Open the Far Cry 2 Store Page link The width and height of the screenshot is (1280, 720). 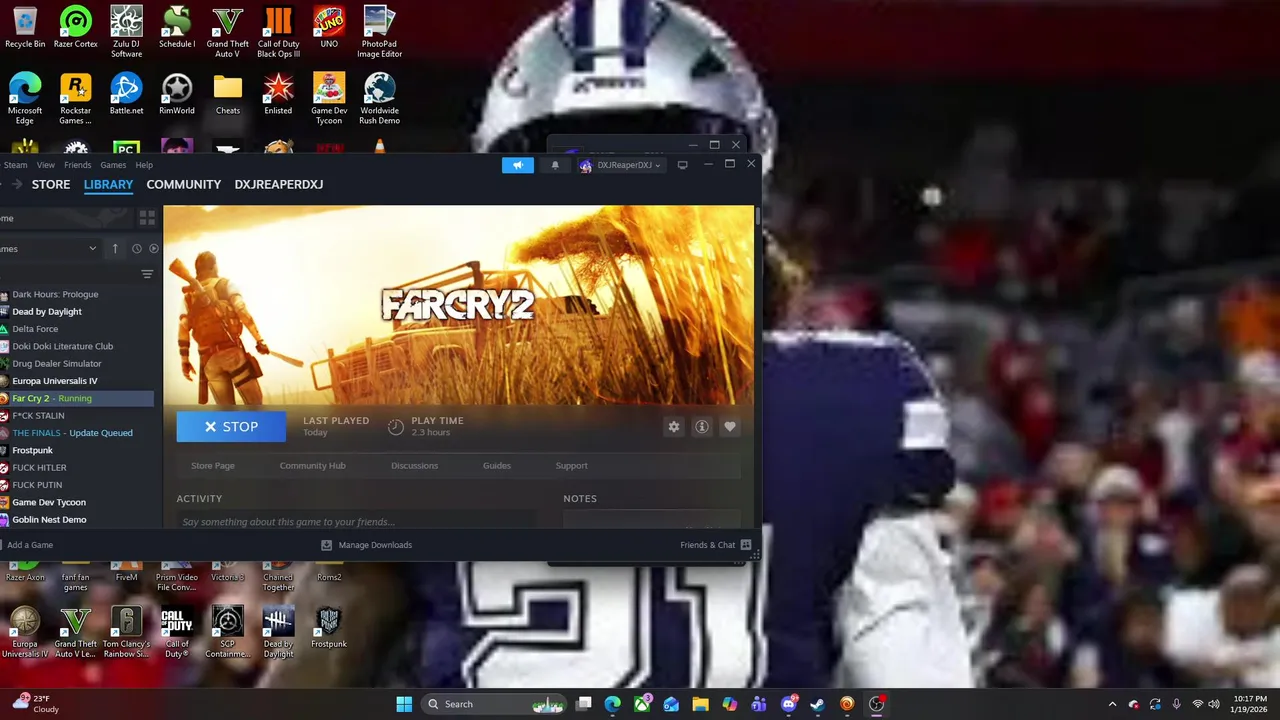[213, 465]
